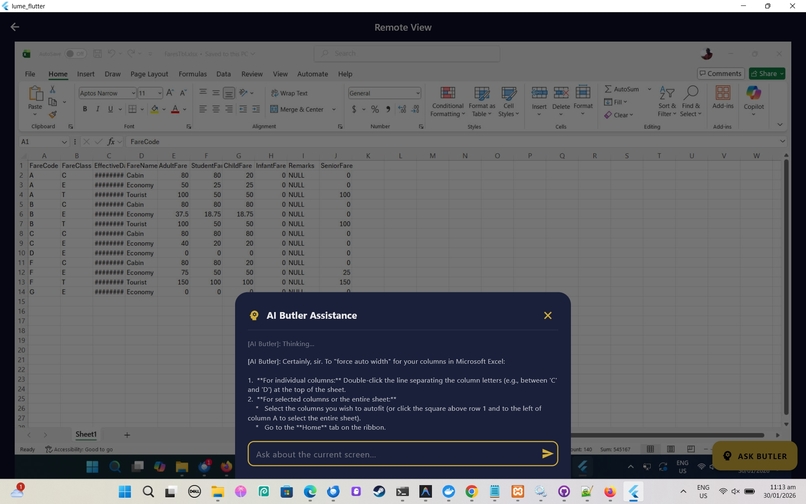Image resolution: width=806 pixels, height=504 pixels.
Task: Open the Fill Color dropdown arrow
Action: point(164,109)
